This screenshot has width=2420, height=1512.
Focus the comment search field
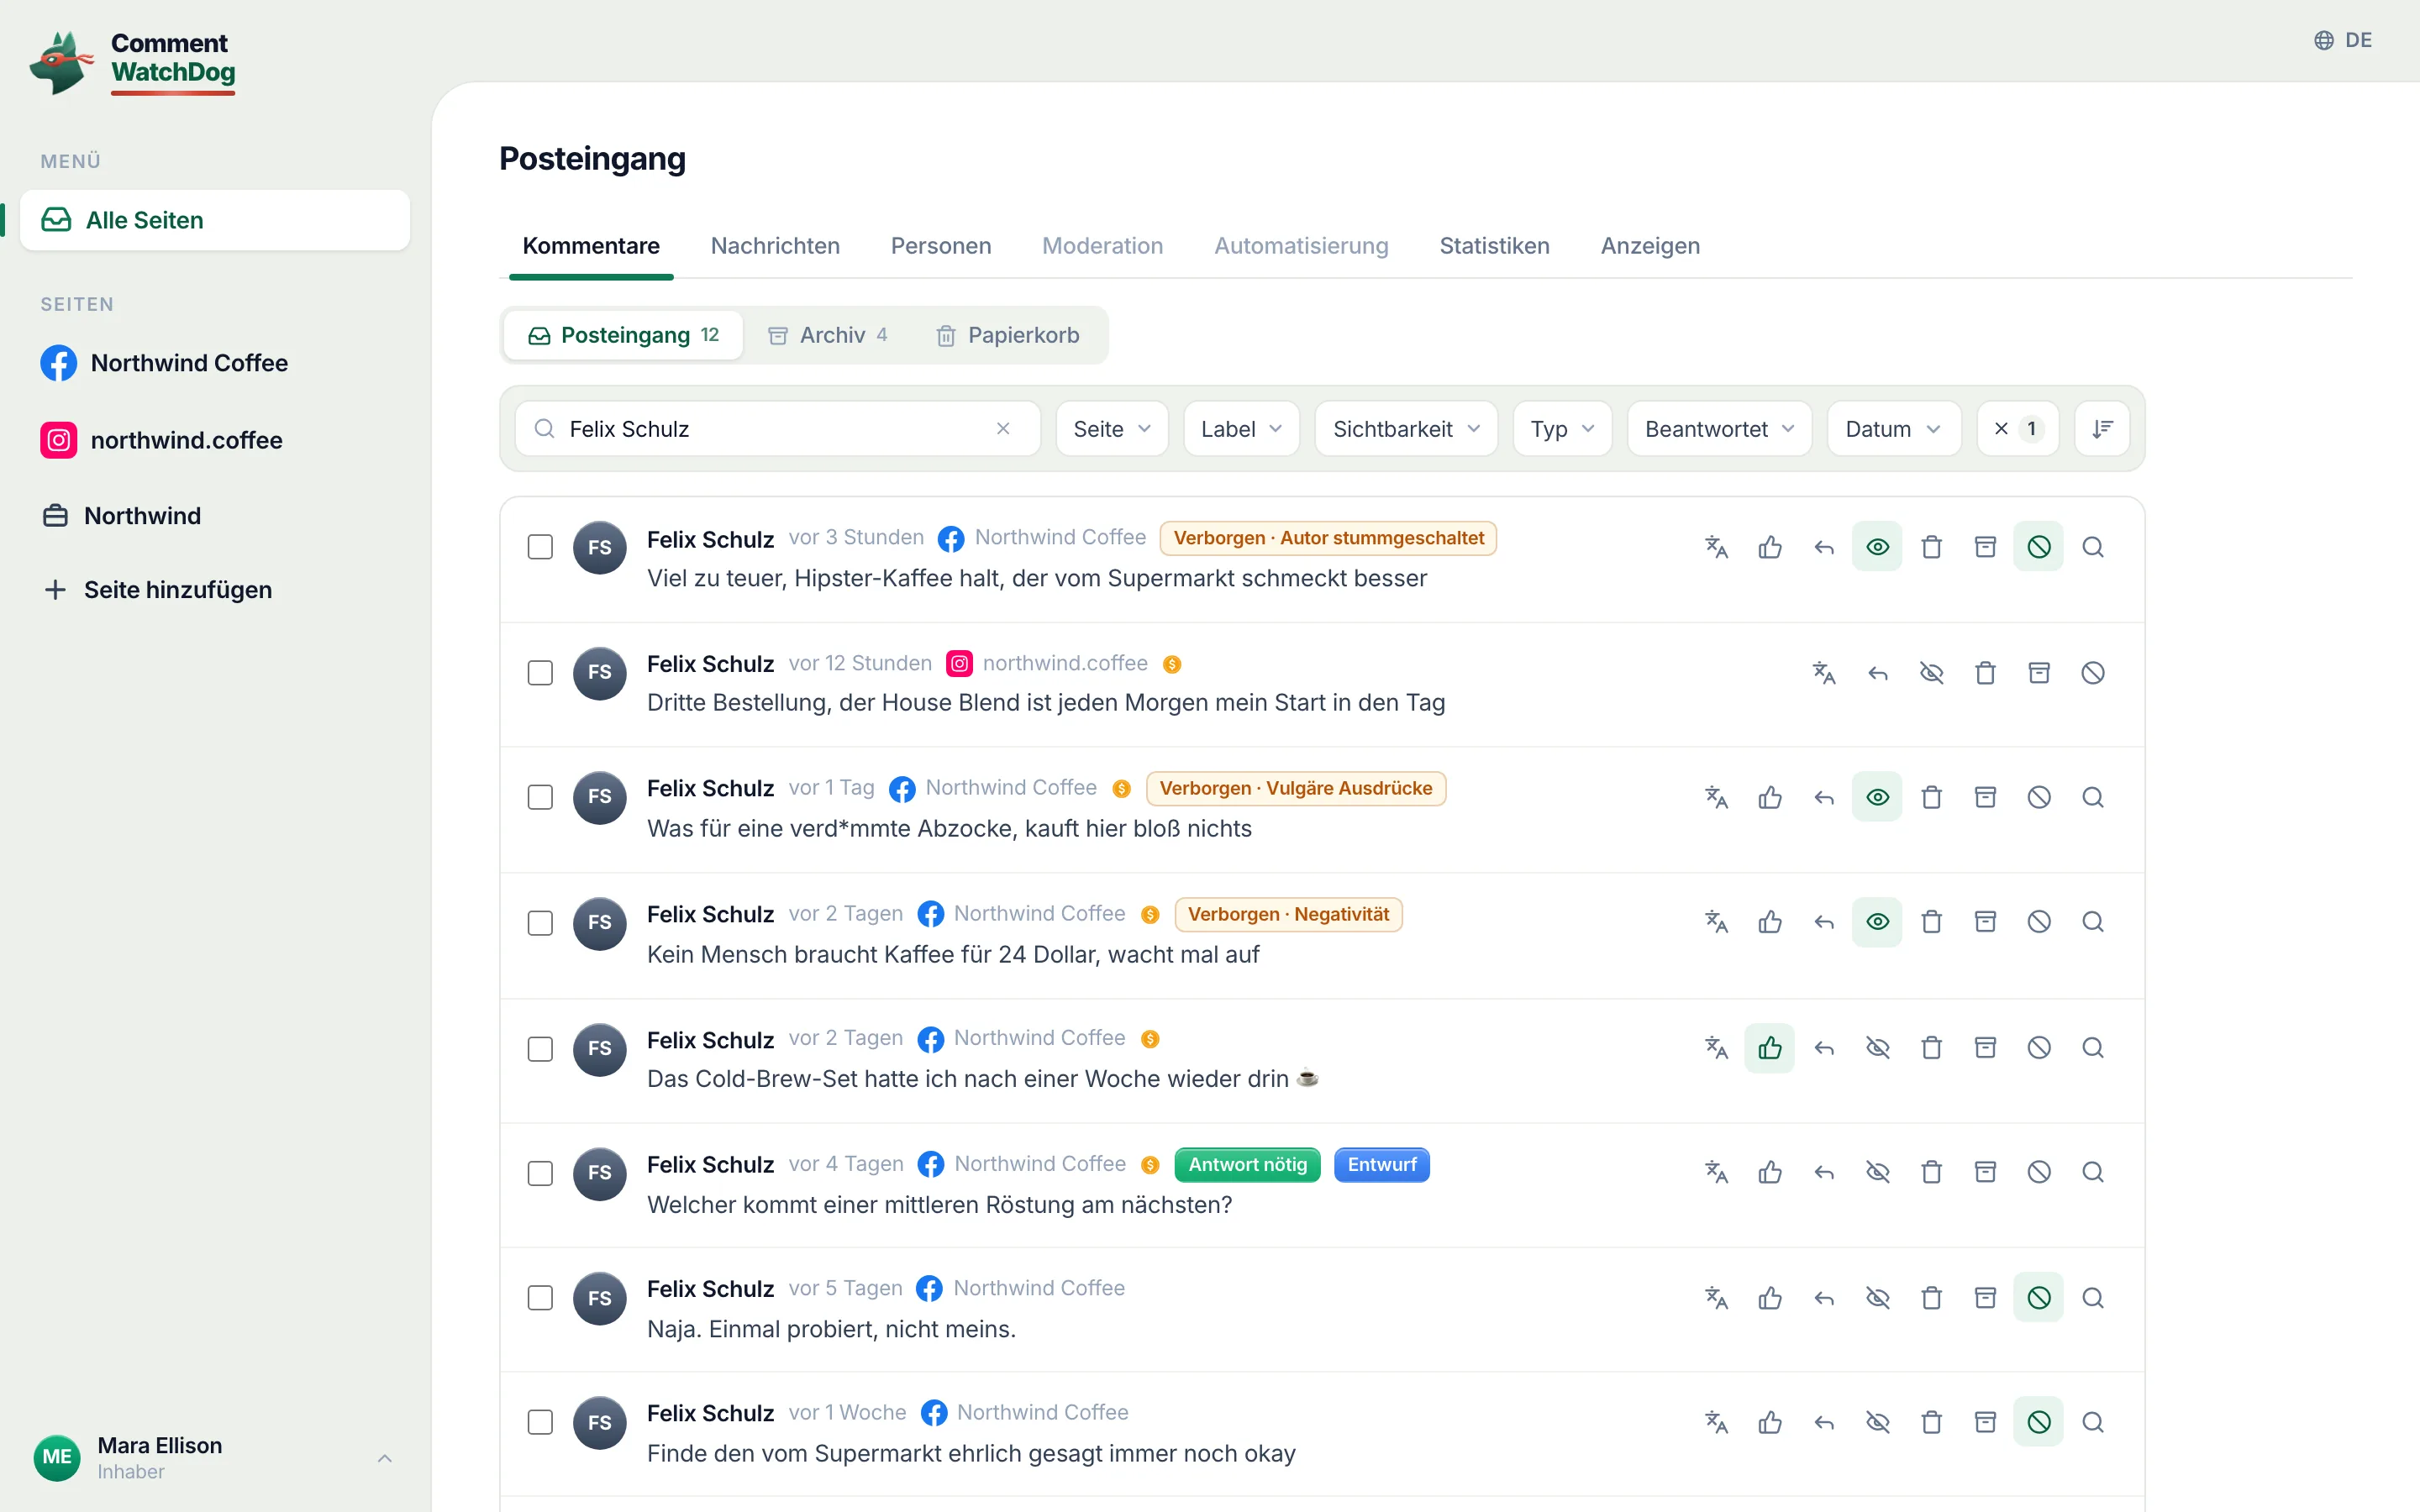coord(777,429)
